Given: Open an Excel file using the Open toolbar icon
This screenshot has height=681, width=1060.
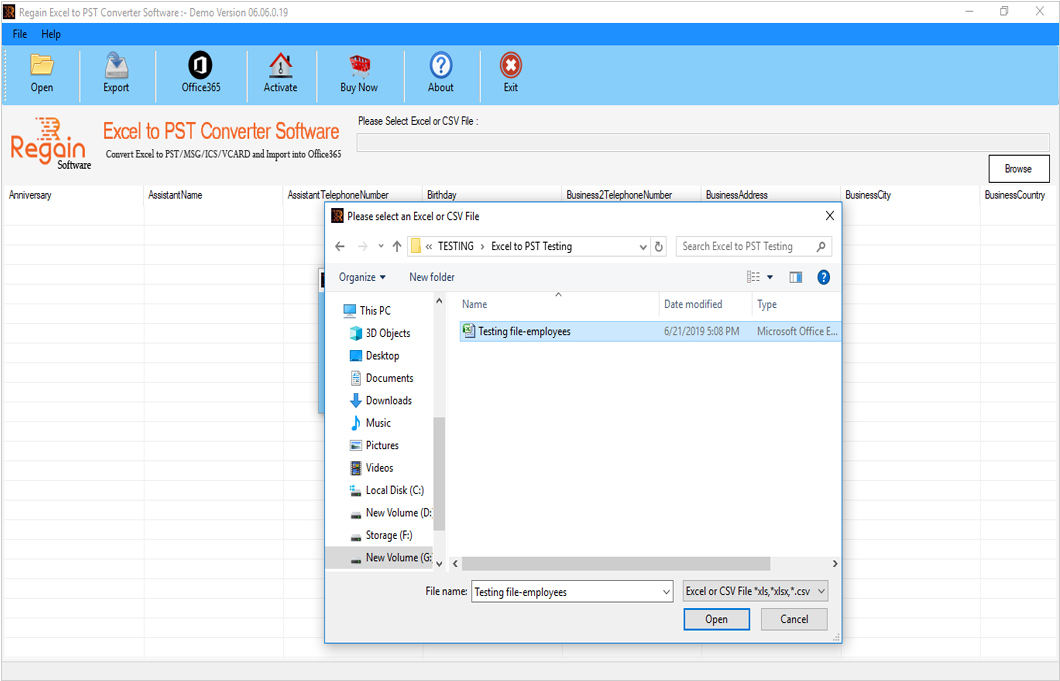Looking at the screenshot, I should click(41, 72).
